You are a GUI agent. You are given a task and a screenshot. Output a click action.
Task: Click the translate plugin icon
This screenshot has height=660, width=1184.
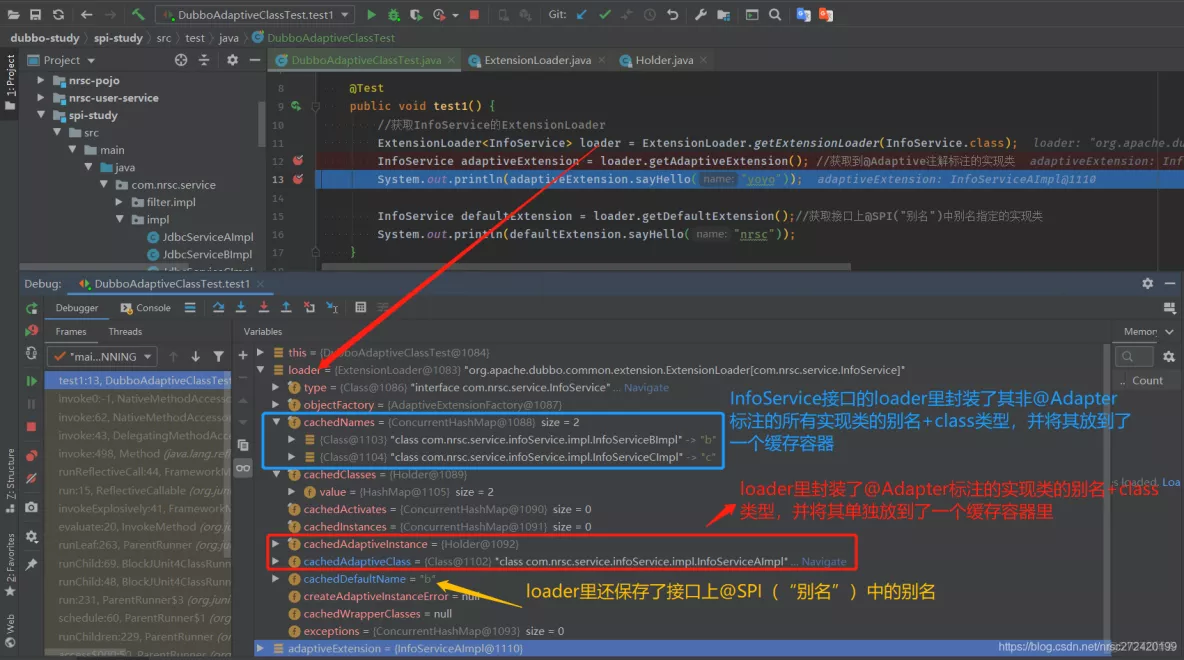803,14
